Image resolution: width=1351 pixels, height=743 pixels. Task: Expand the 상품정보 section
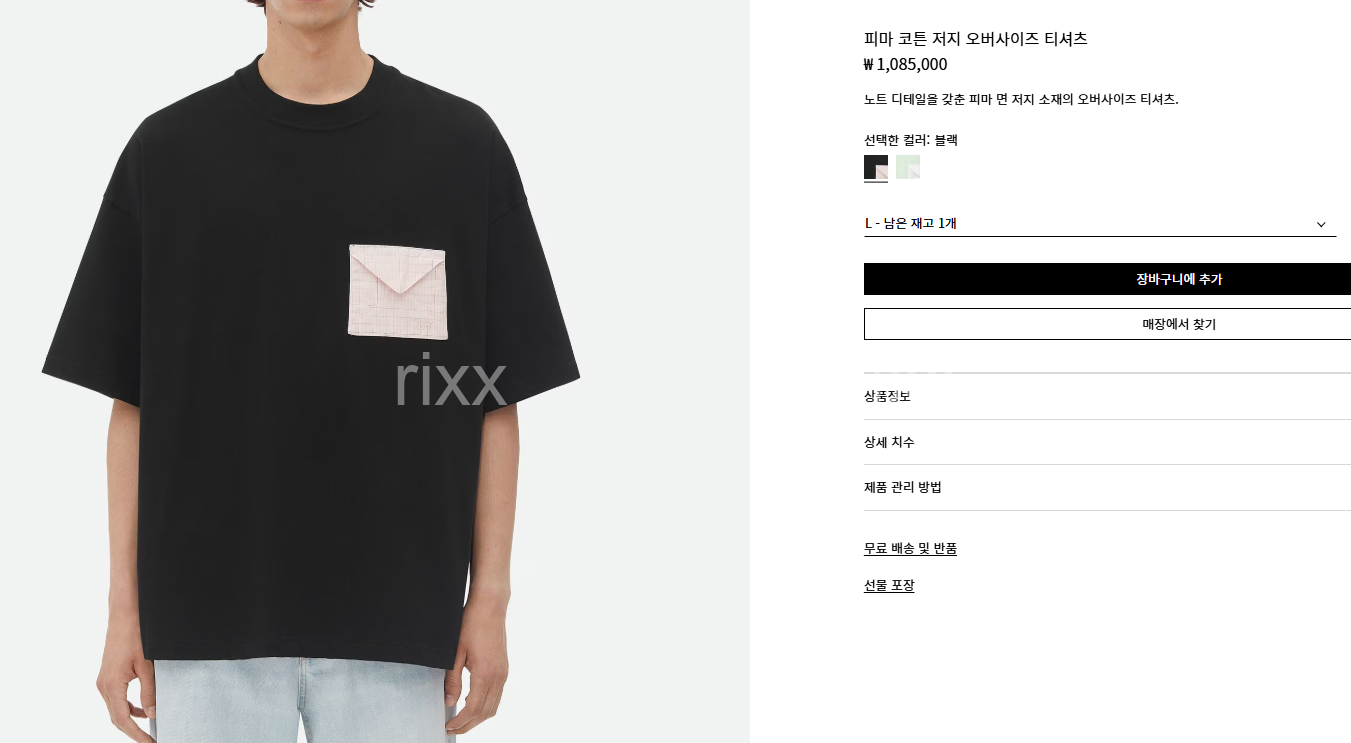1107,396
